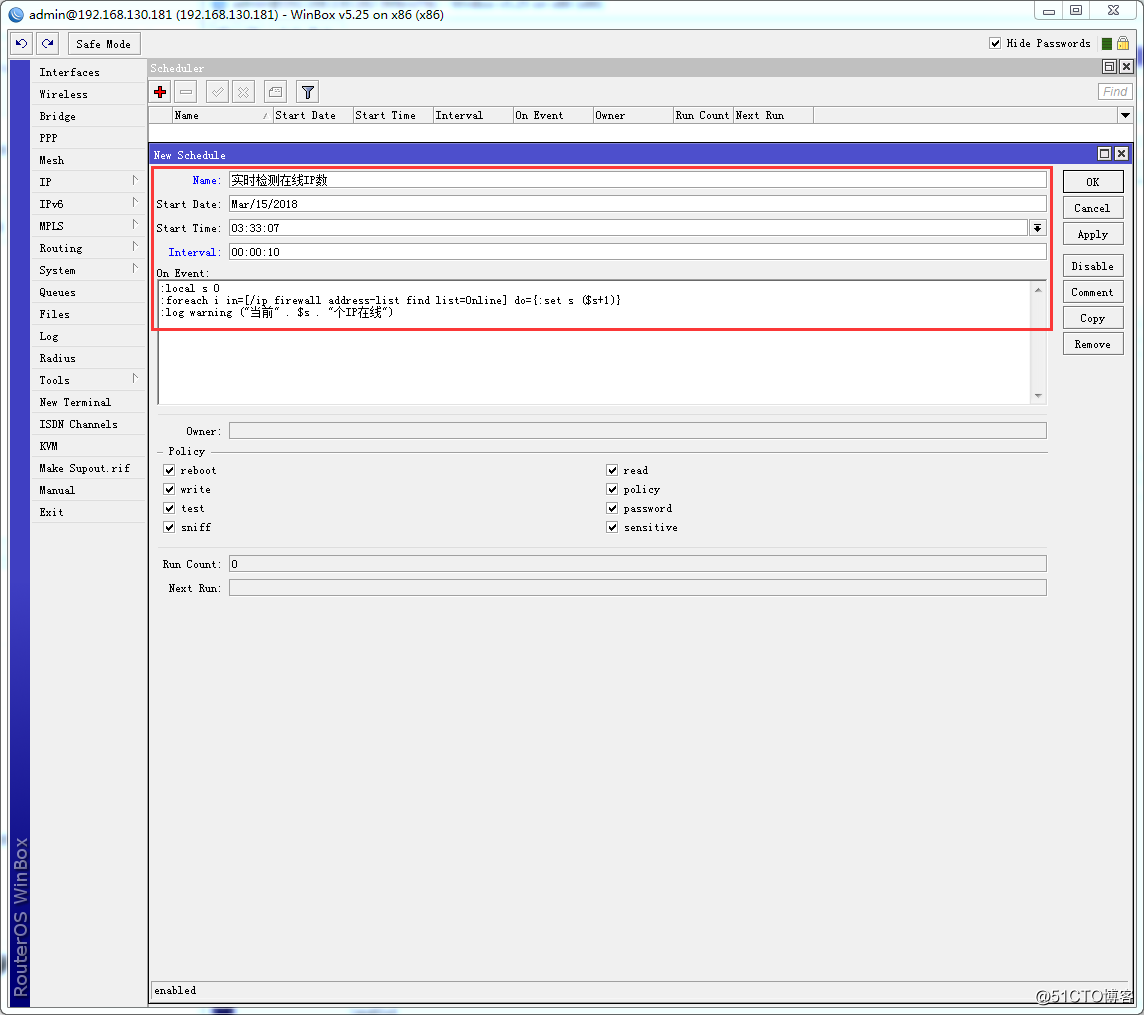This screenshot has width=1144, height=1015.
Task: Click the remove minus icon in Scheduler toolbar
Action: (187, 92)
